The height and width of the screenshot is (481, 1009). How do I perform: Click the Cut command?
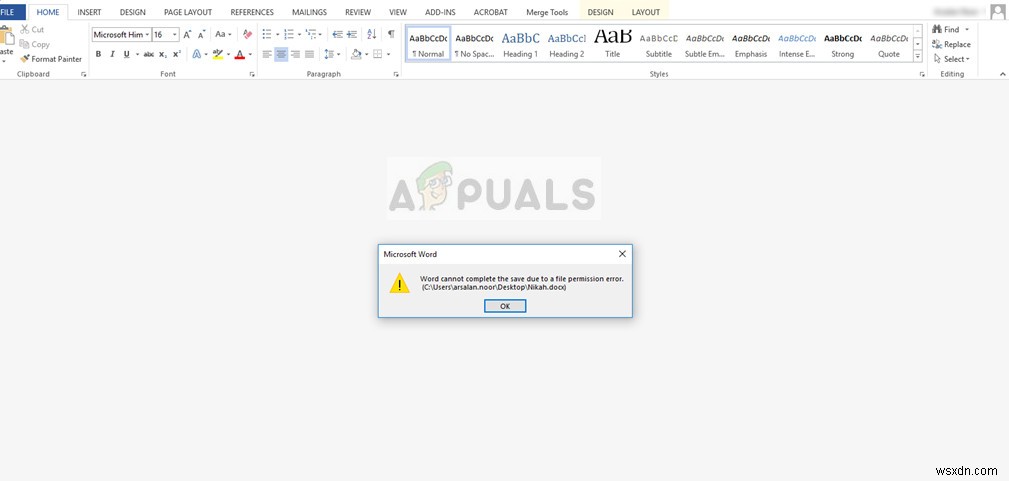32,29
